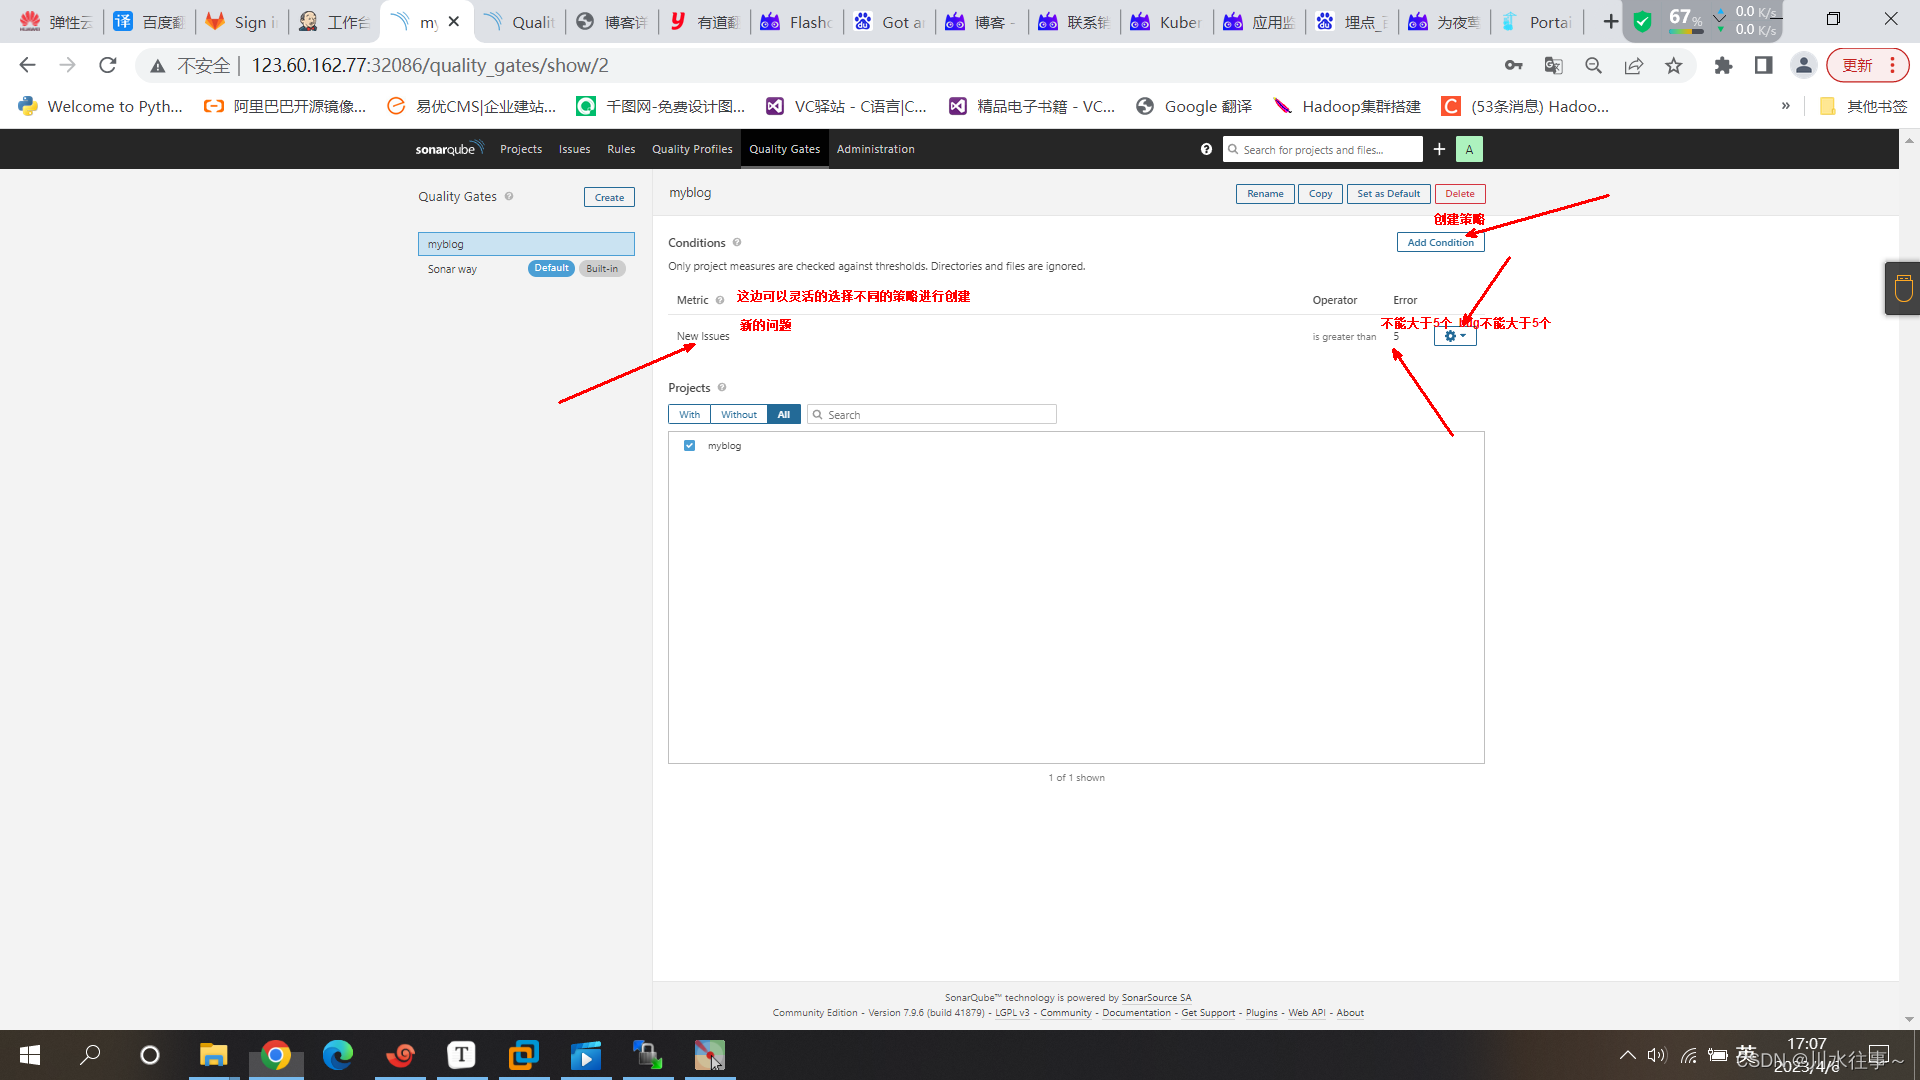Open File Explorer from the taskbar
This screenshot has width=1920, height=1080.
click(x=213, y=1055)
